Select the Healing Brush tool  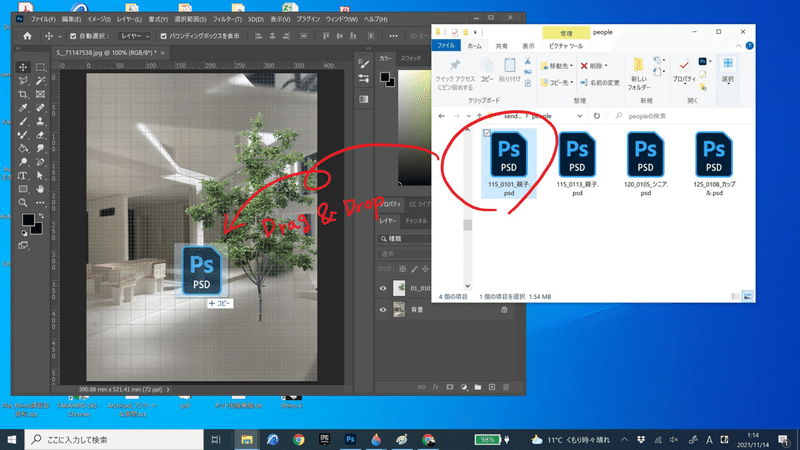[40, 108]
